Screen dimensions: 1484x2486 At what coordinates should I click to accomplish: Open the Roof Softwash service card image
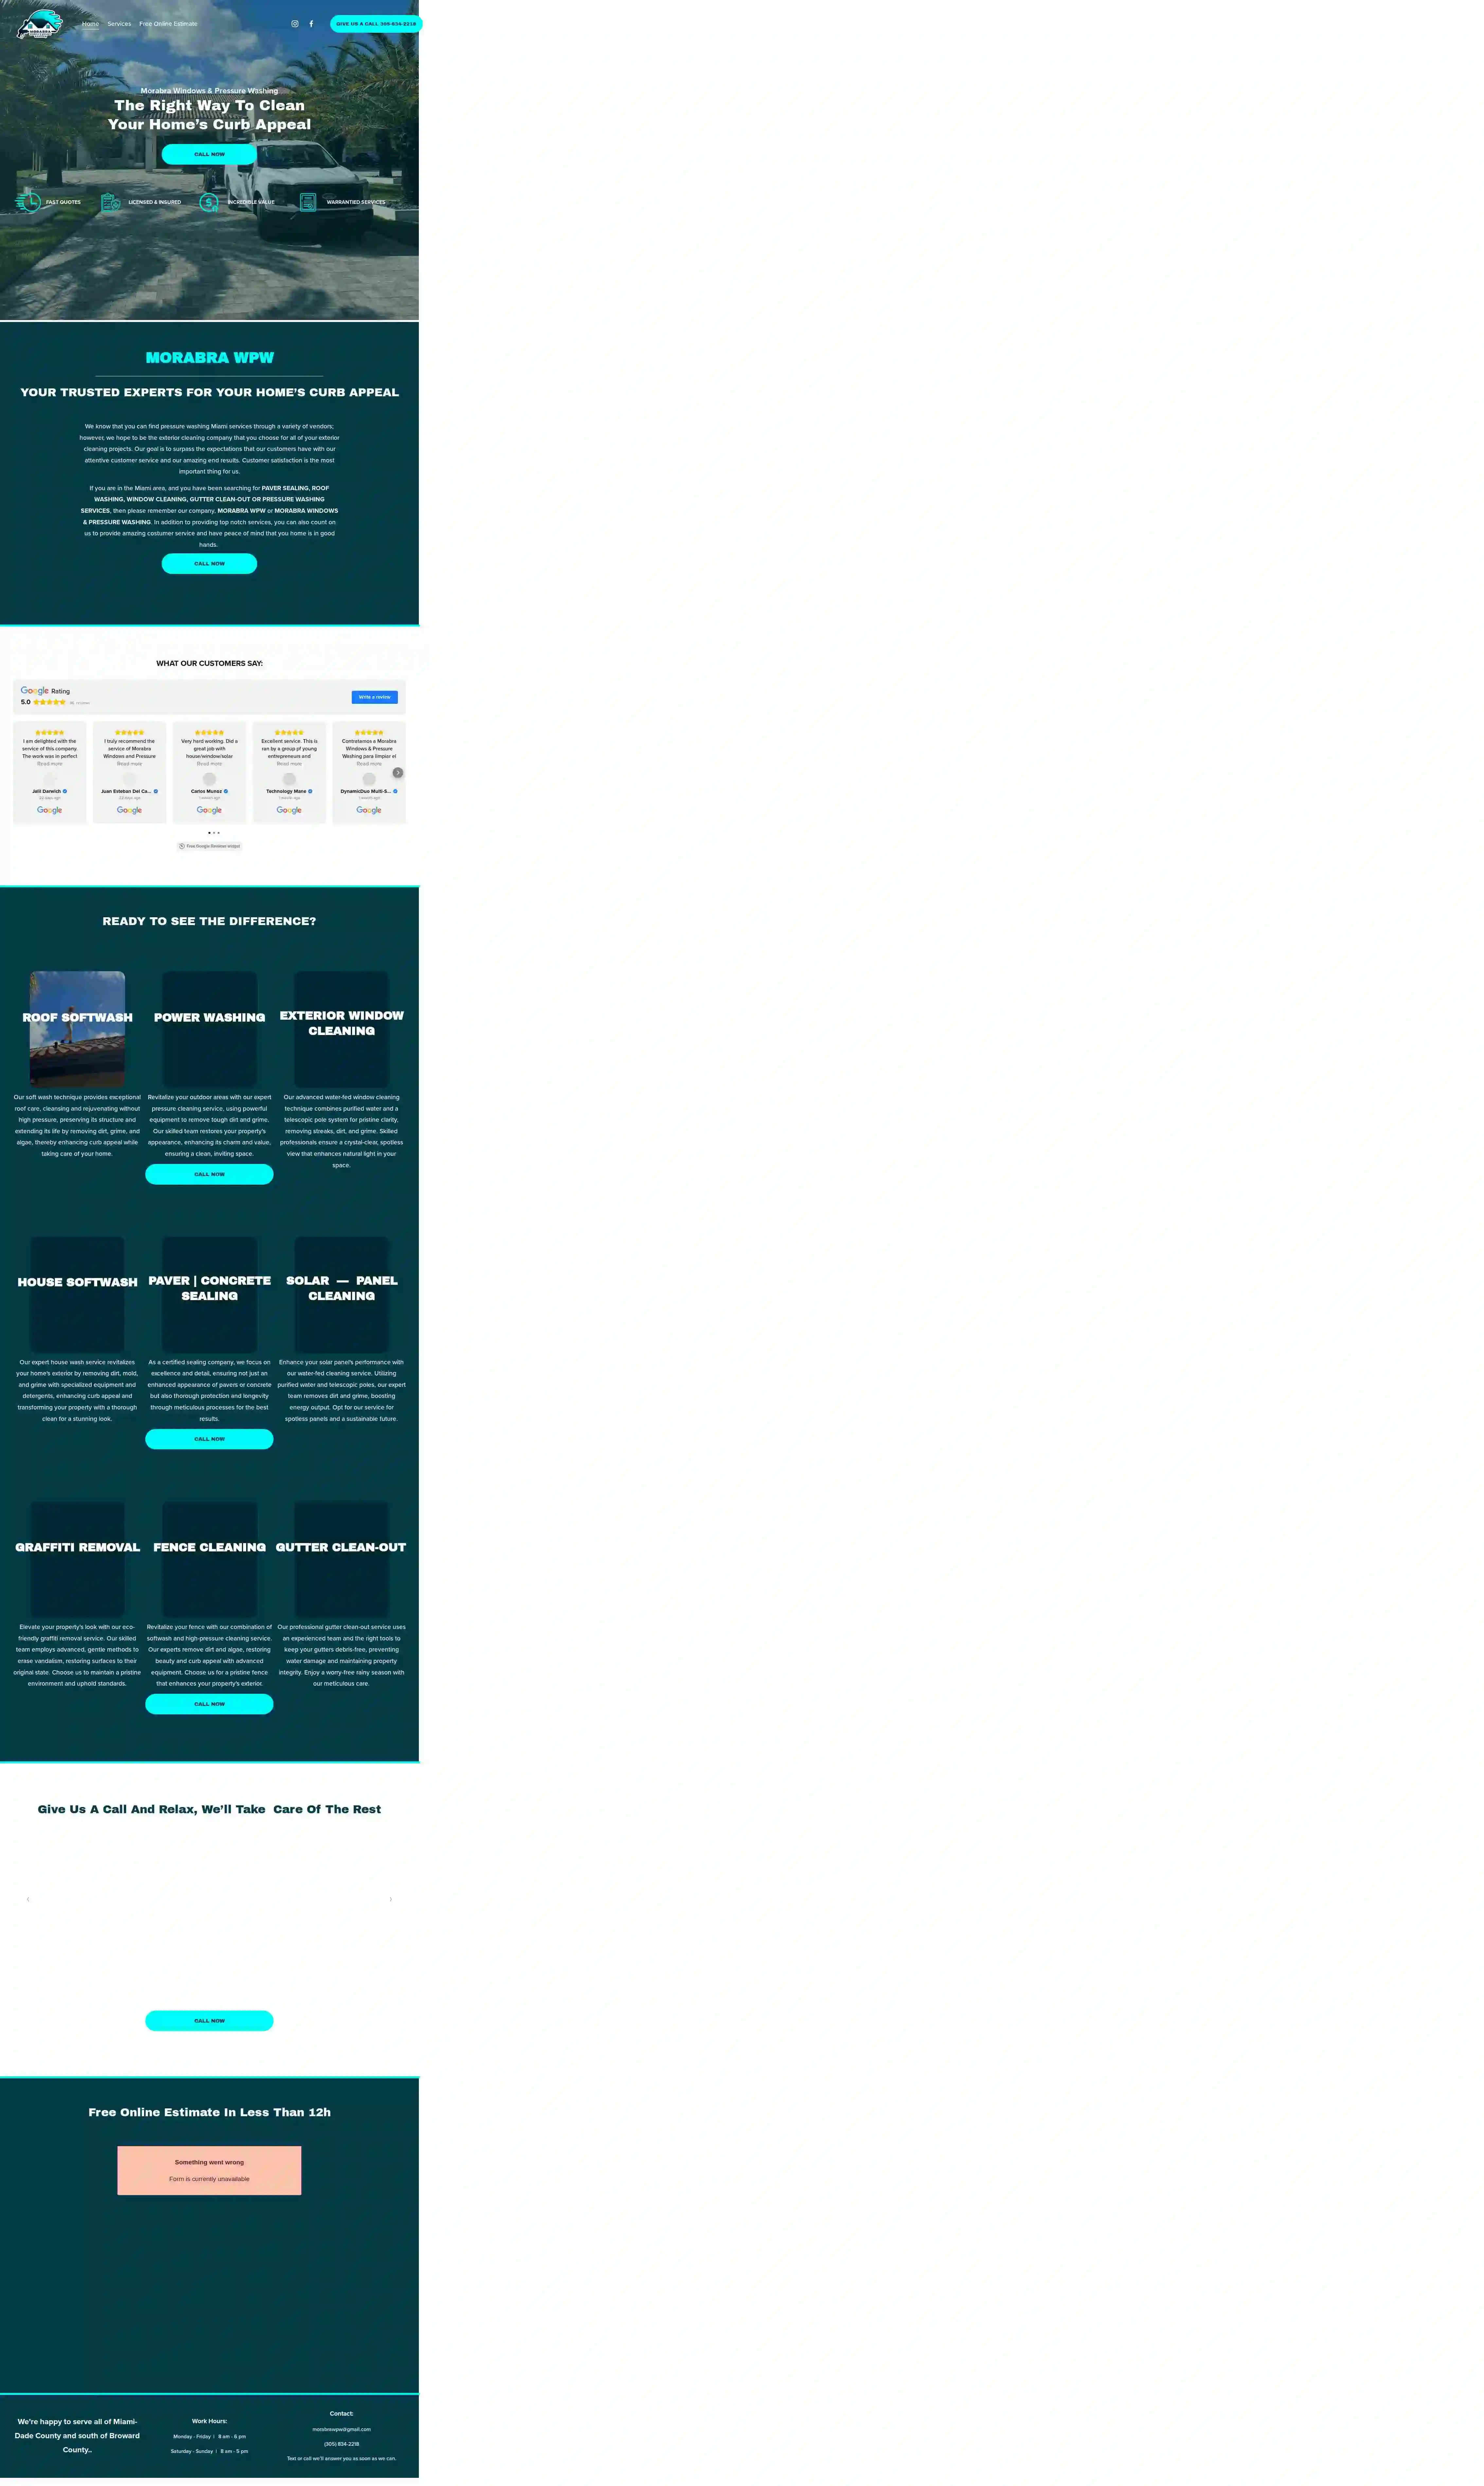(77, 1029)
